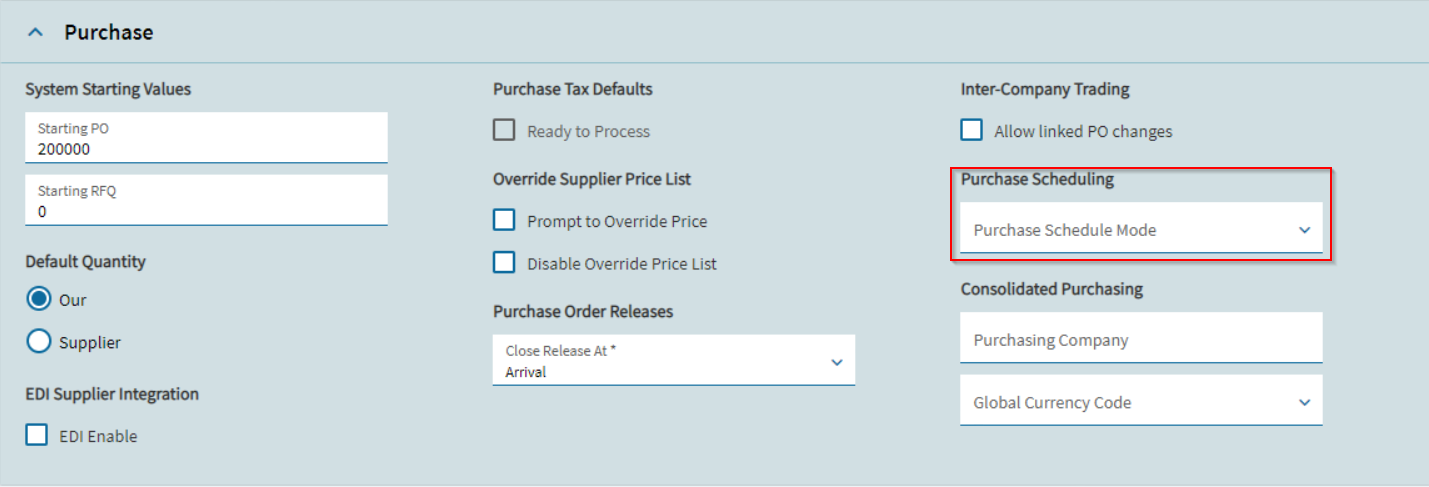Viewport: 1429px width, 487px height.
Task: Check Disable Override Price List
Action: pyautogui.click(x=505, y=263)
